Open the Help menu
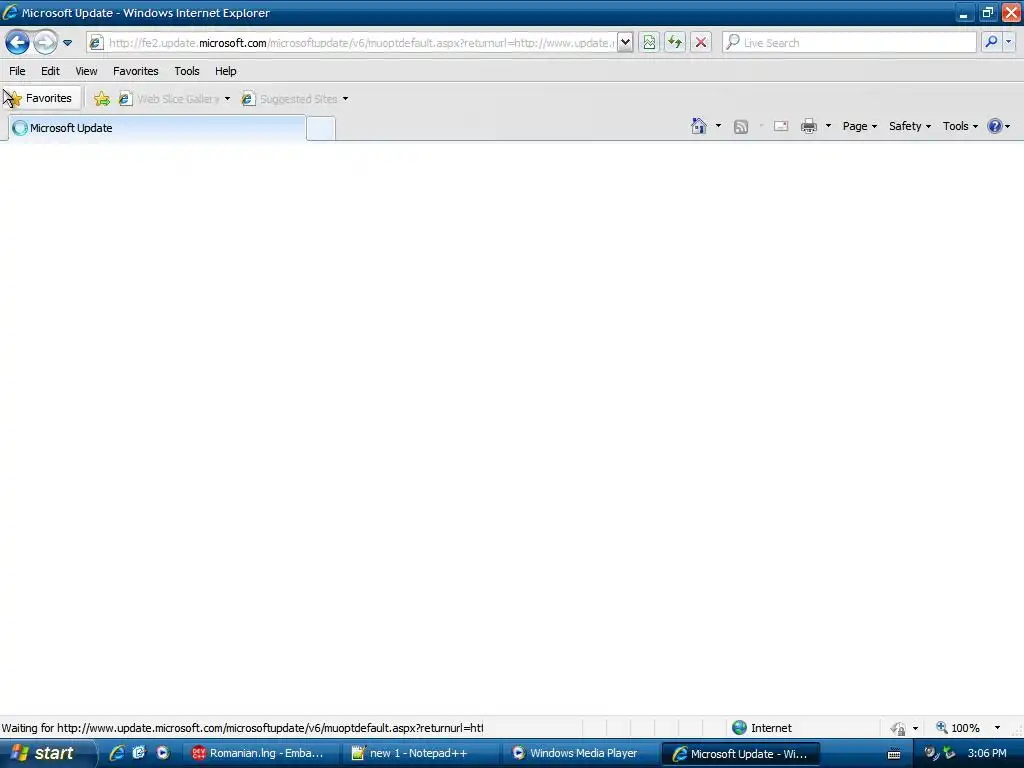The height and width of the screenshot is (768, 1024). [x=226, y=71]
